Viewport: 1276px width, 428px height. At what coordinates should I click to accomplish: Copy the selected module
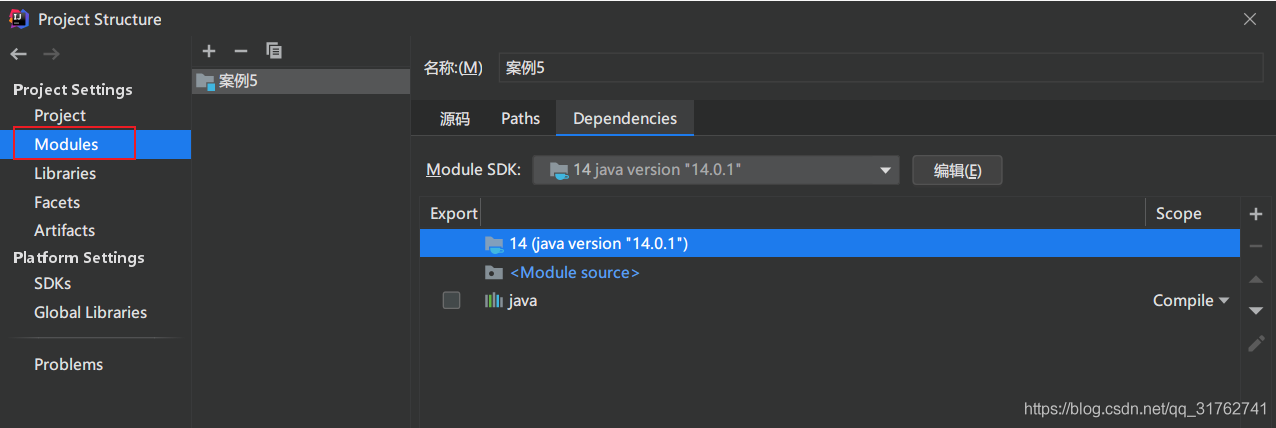[273, 50]
